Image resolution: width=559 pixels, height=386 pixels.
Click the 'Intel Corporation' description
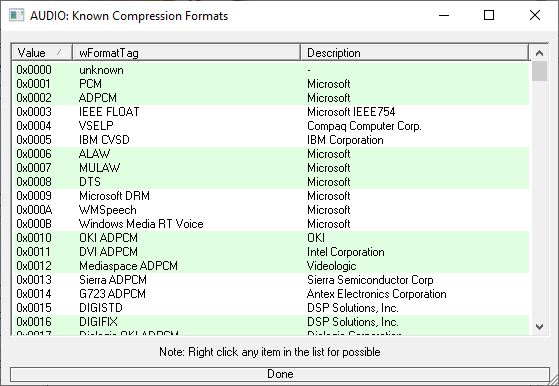pyautogui.click(x=346, y=252)
